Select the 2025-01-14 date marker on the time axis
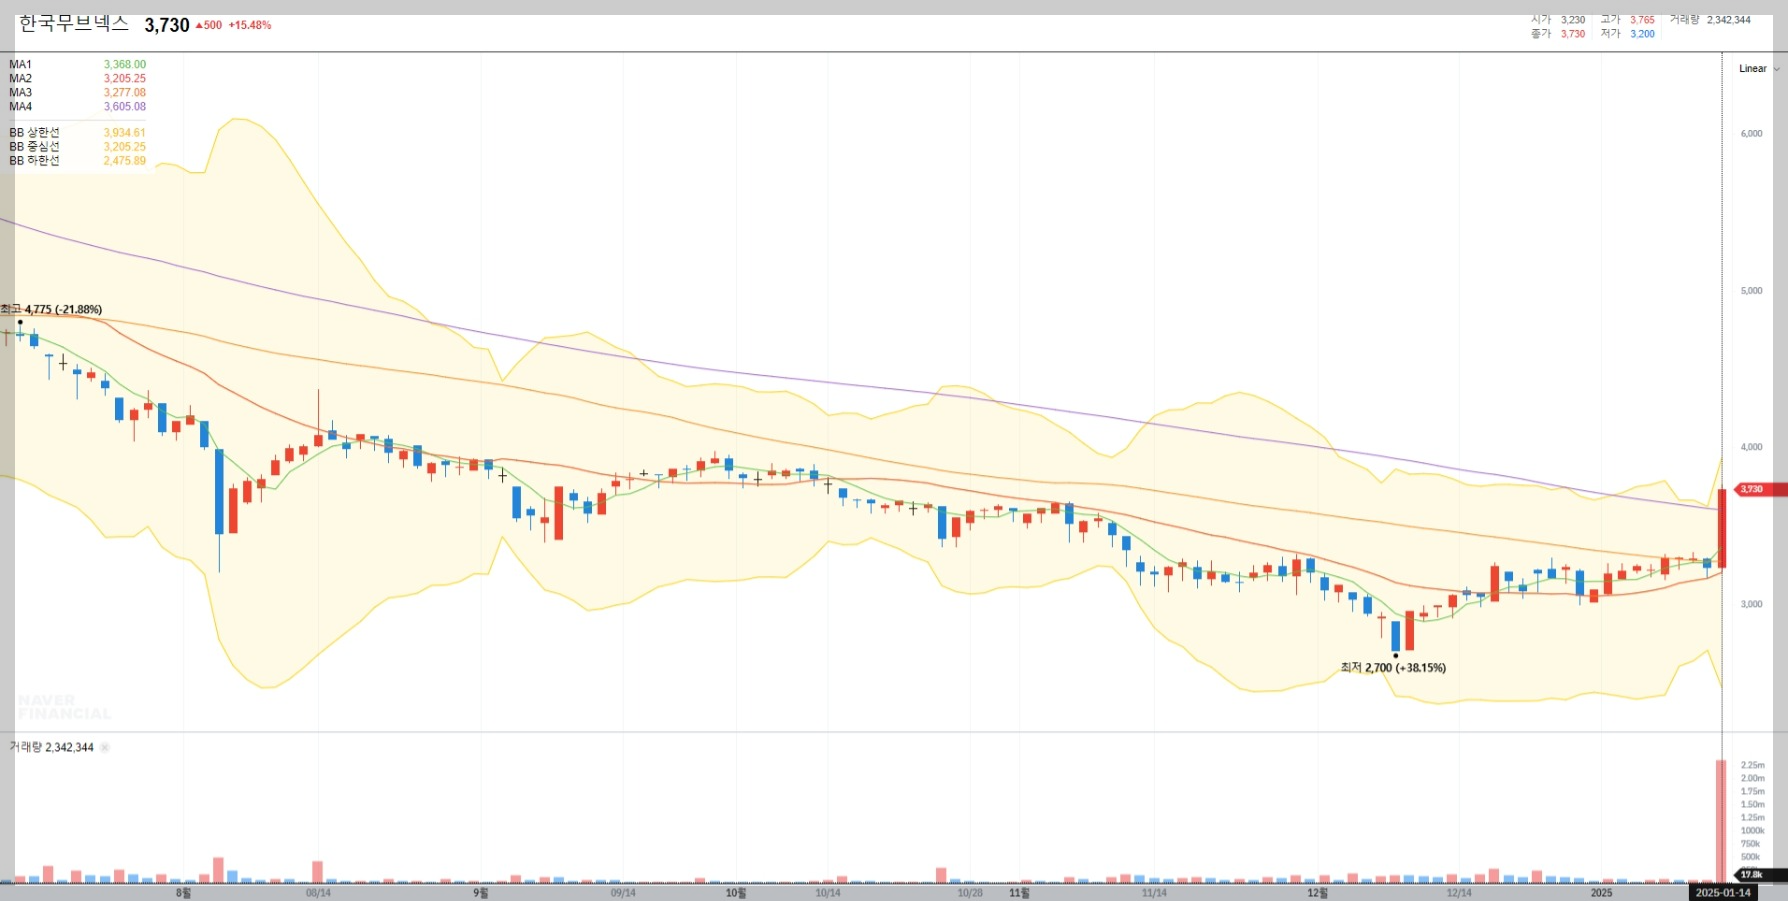 (1723, 892)
